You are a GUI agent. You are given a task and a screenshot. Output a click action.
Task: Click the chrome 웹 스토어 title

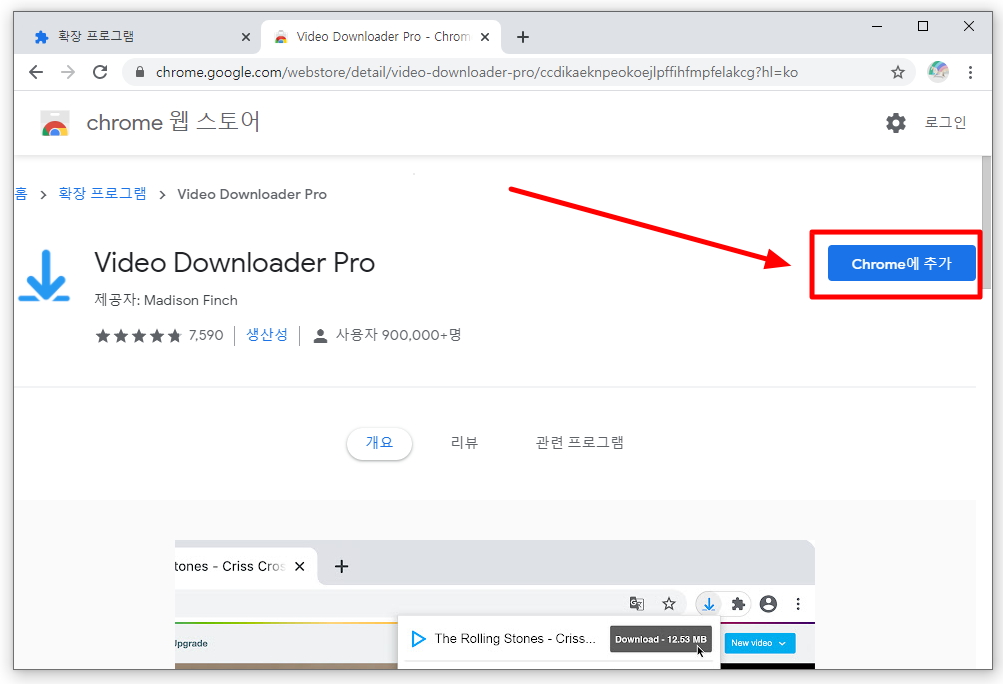point(173,122)
